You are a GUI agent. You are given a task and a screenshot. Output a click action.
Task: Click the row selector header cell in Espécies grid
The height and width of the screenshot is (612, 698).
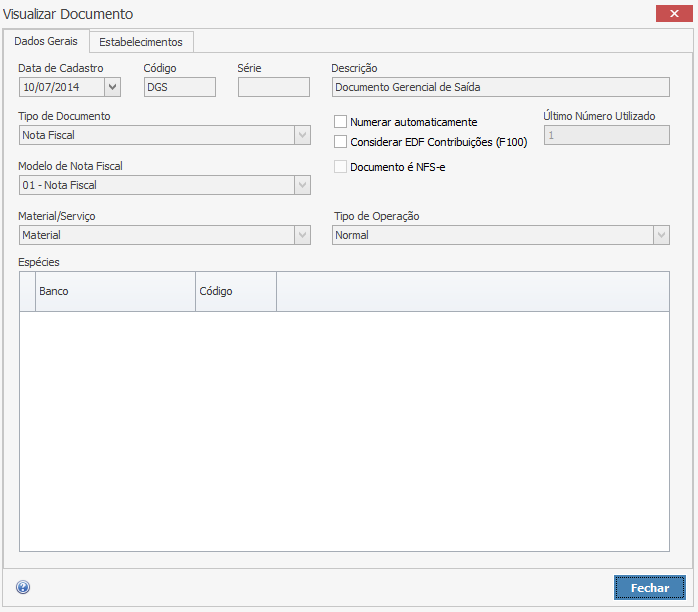pos(28,291)
